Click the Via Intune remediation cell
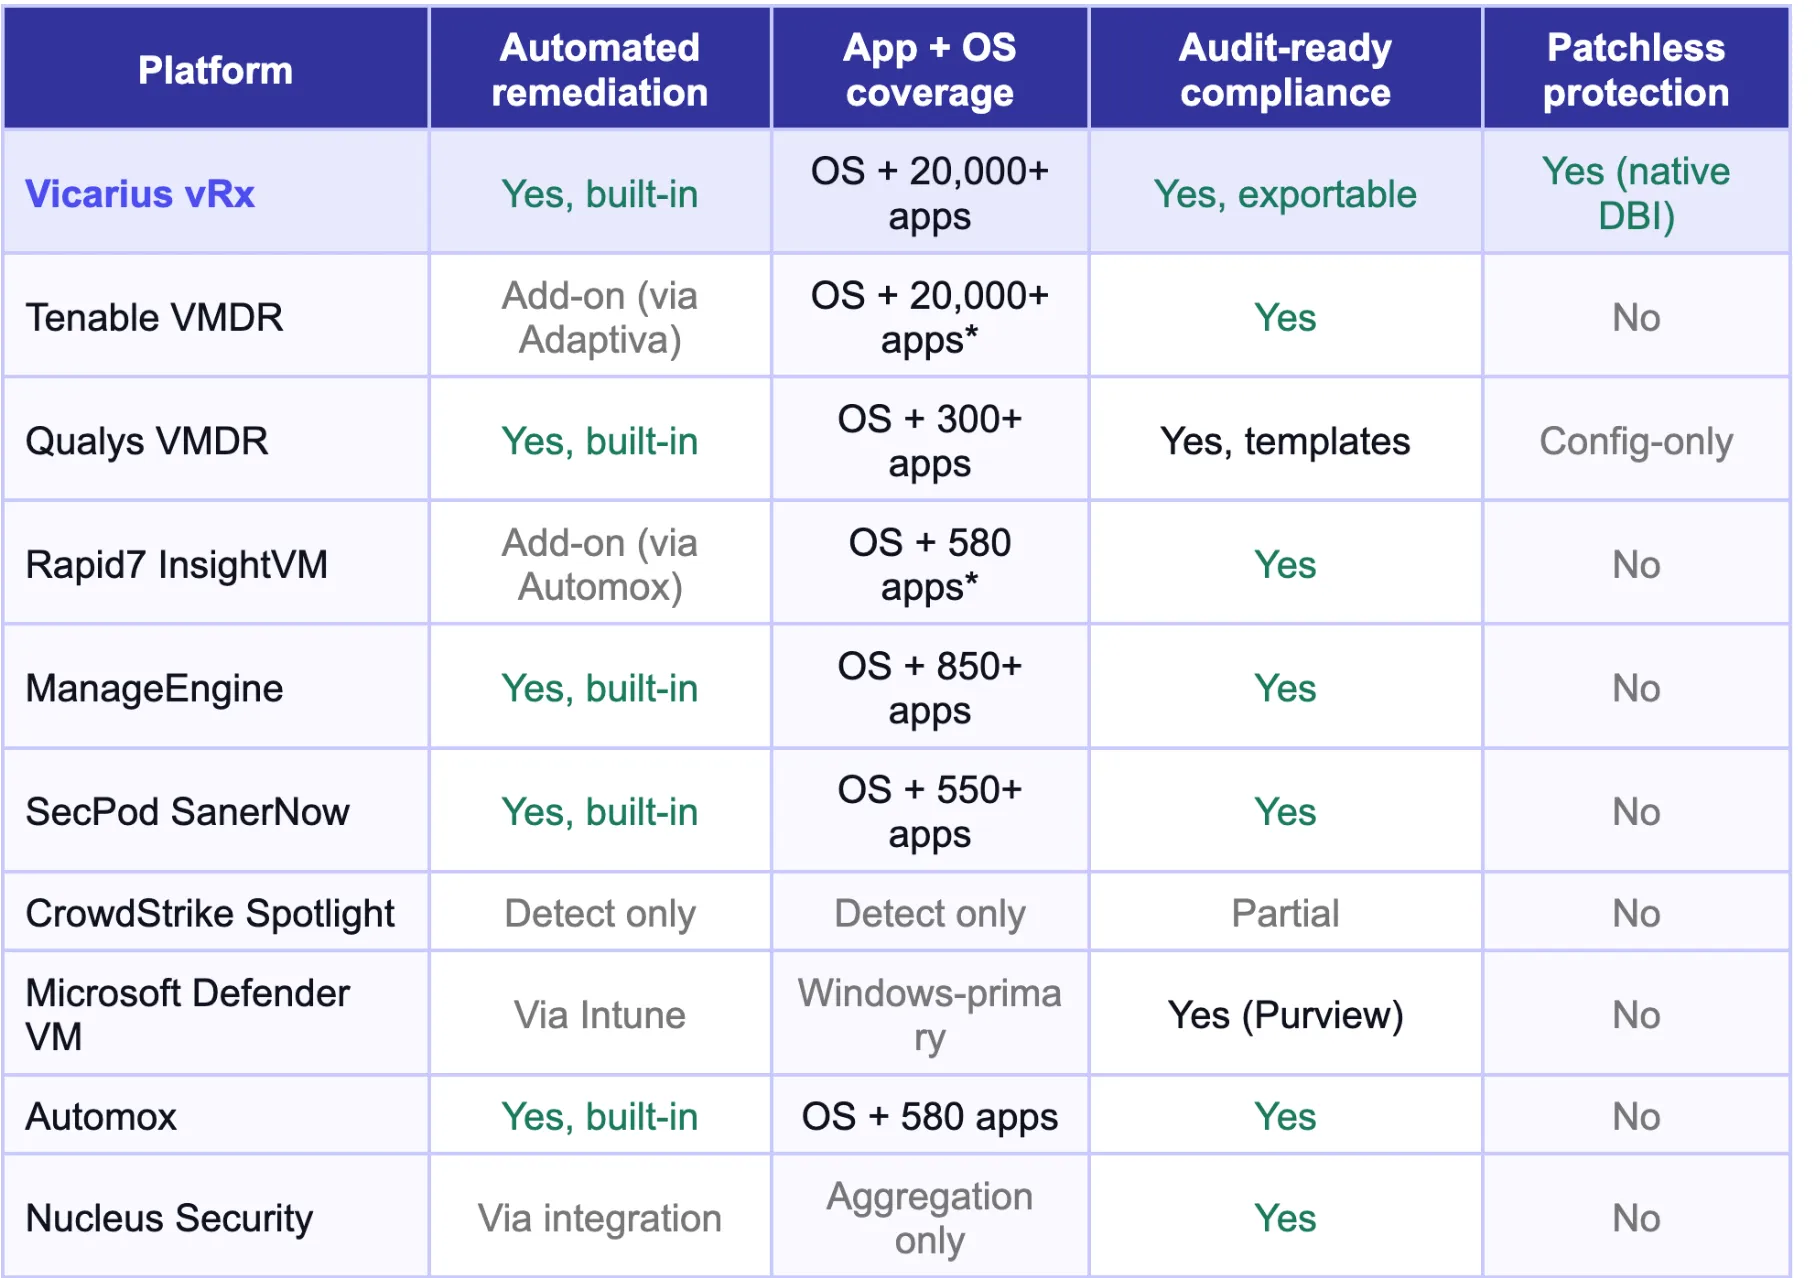Viewport: 1820px width, 1278px height. click(x=600, y=1014)
